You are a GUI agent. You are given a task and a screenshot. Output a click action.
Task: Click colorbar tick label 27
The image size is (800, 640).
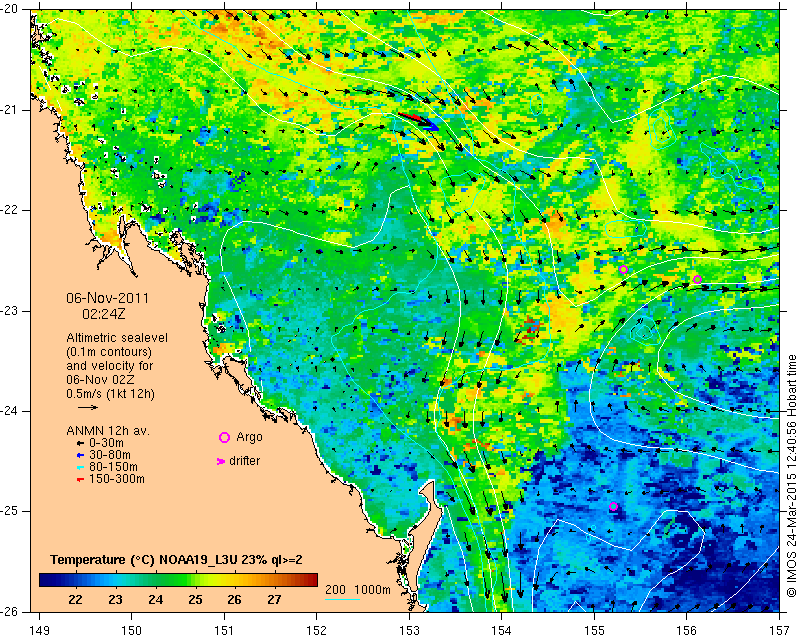(x=274, y=600)
